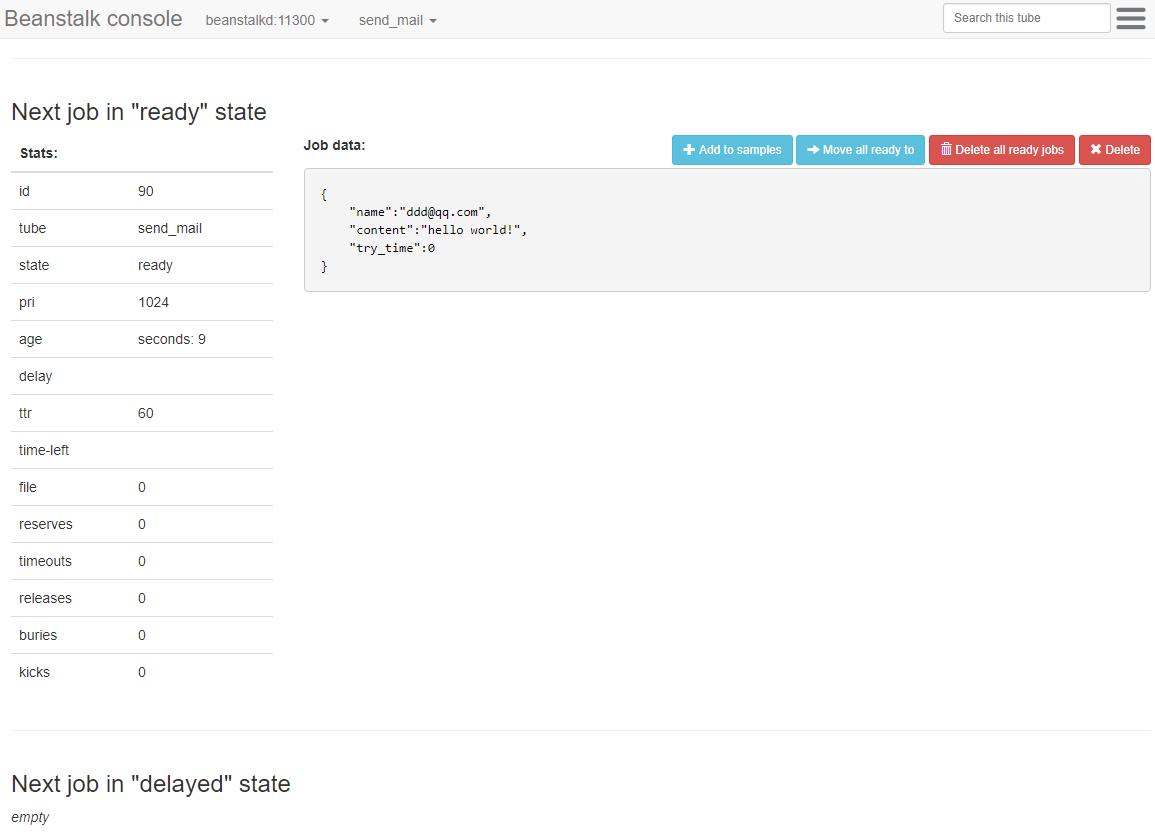
Task: Click the arrow icon on Move all ready to
Action: 813,150
